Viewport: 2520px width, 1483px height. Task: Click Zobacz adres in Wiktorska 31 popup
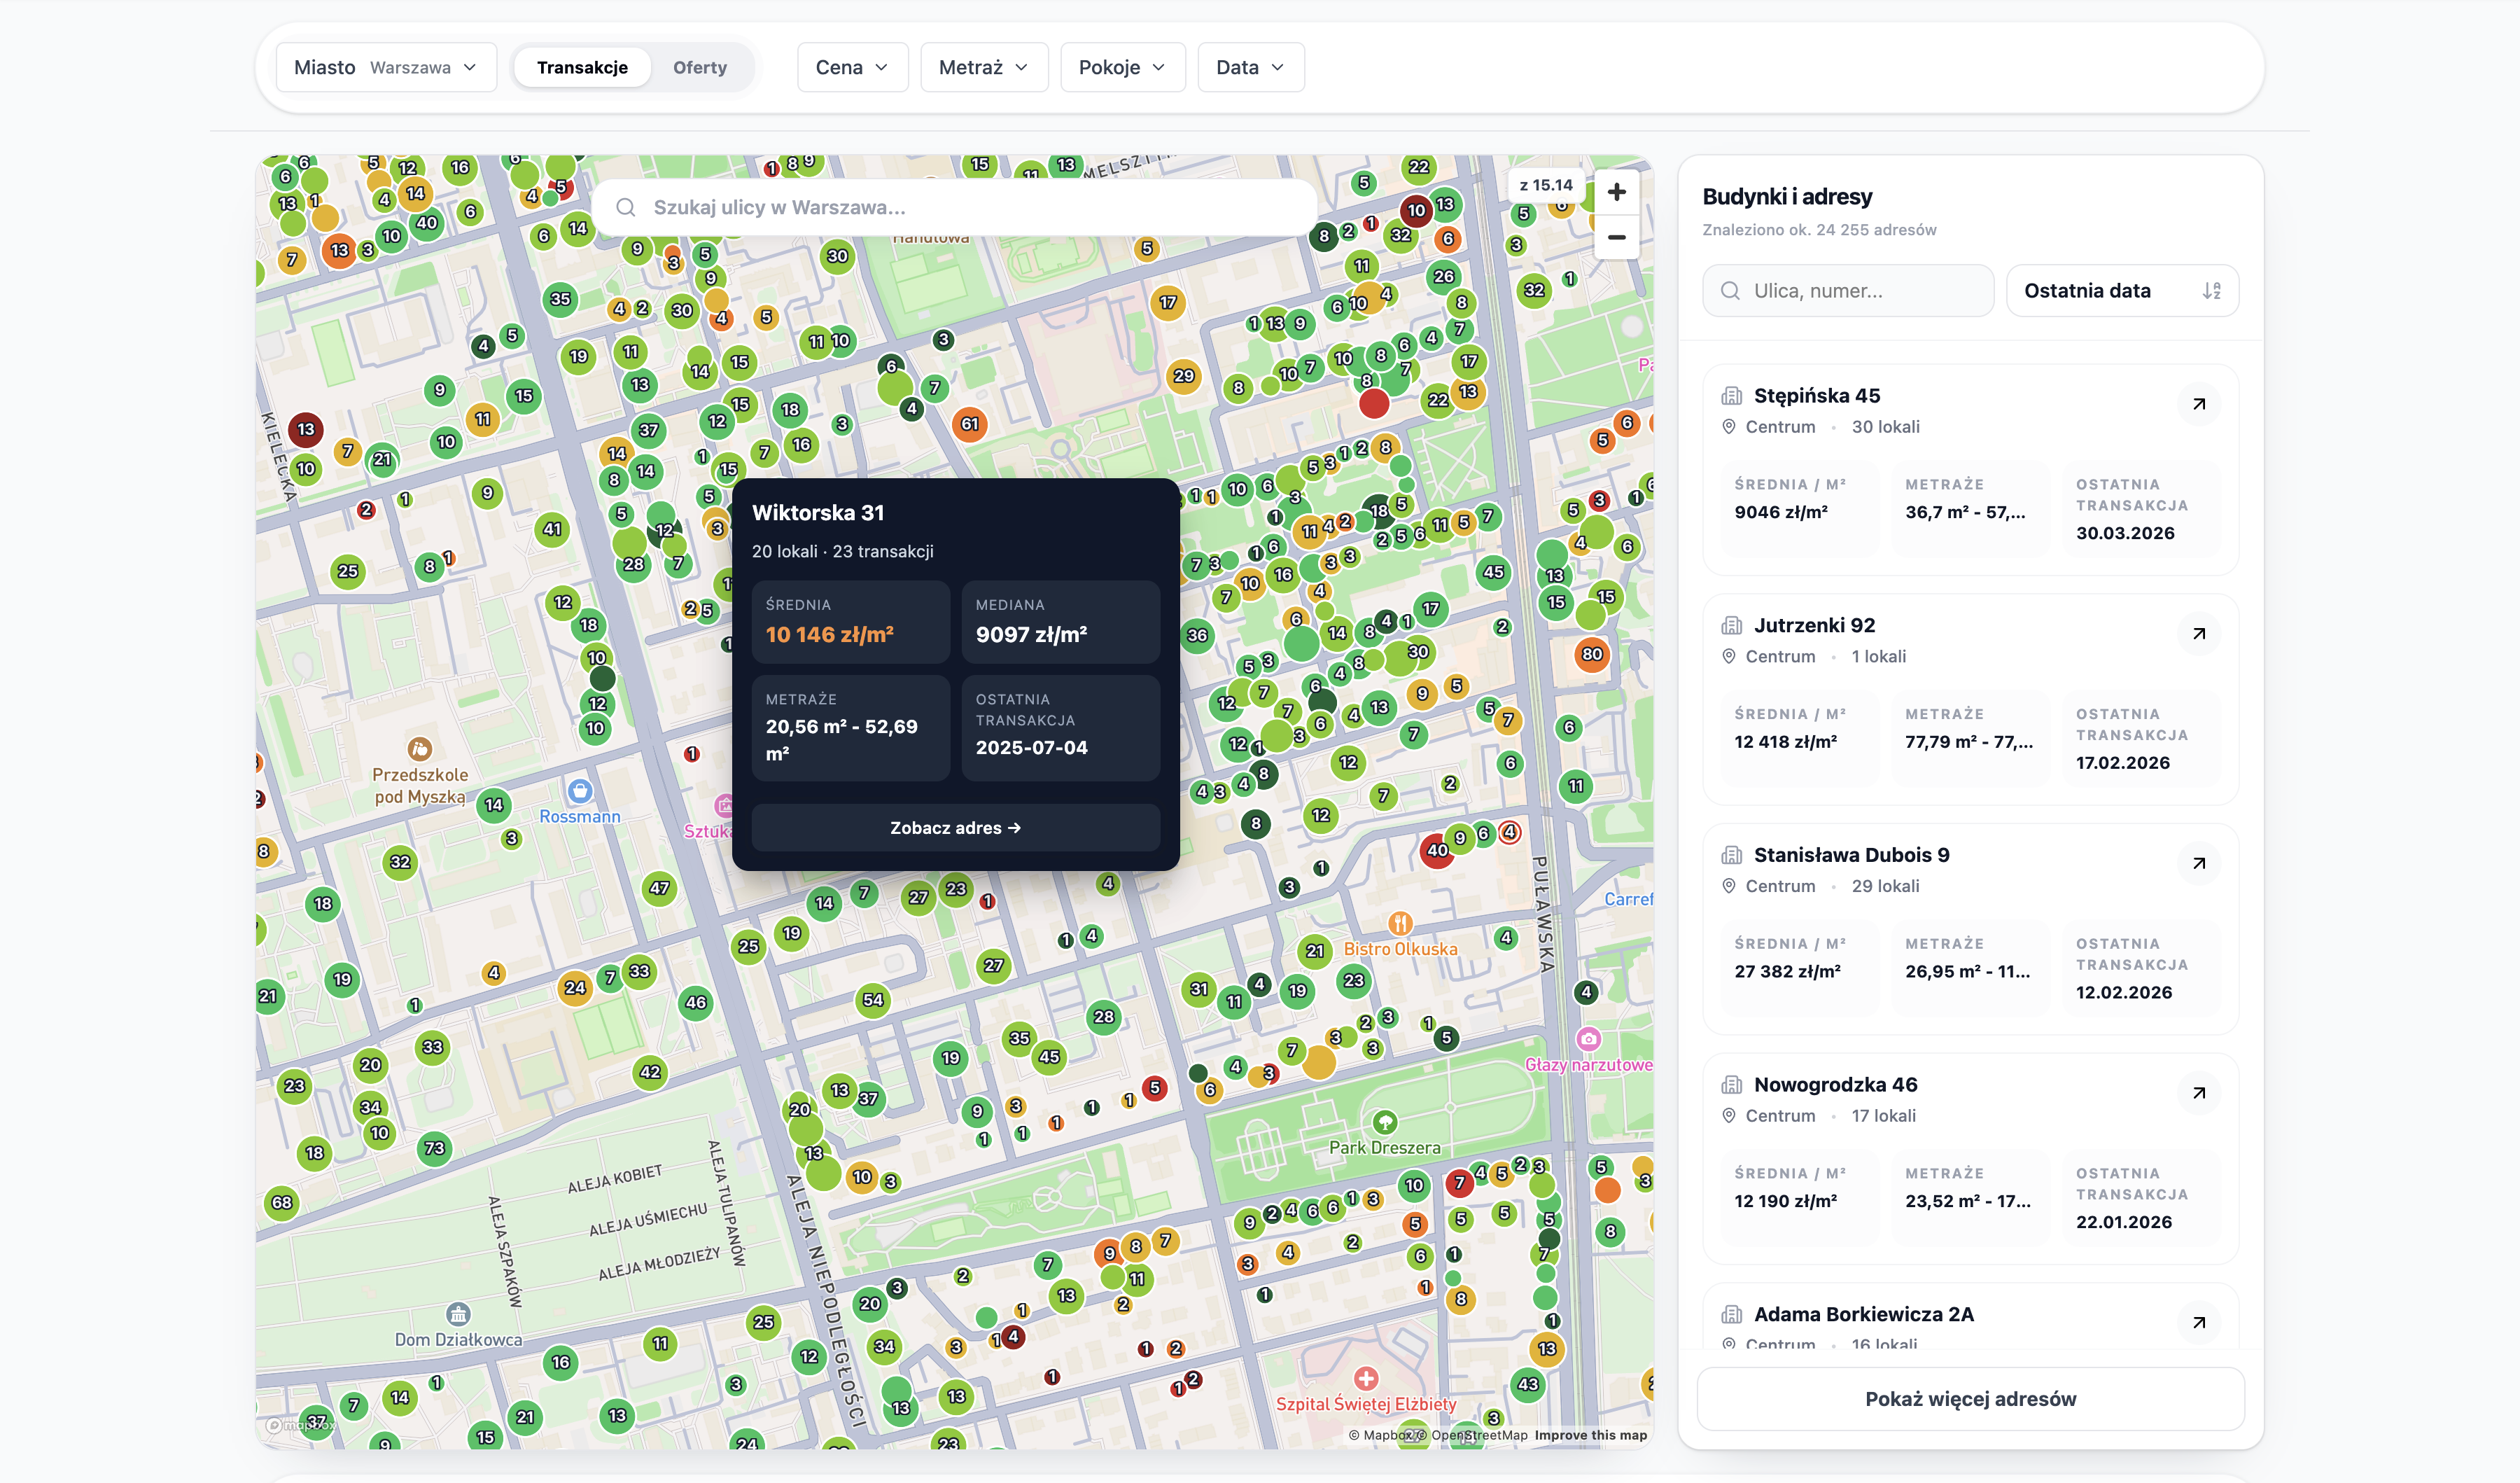(x=955, y=828)
